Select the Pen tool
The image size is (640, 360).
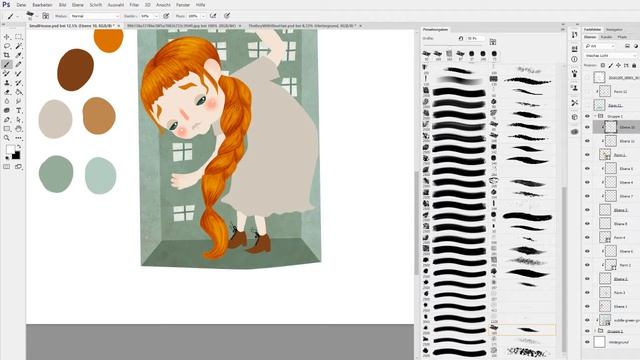7,120
